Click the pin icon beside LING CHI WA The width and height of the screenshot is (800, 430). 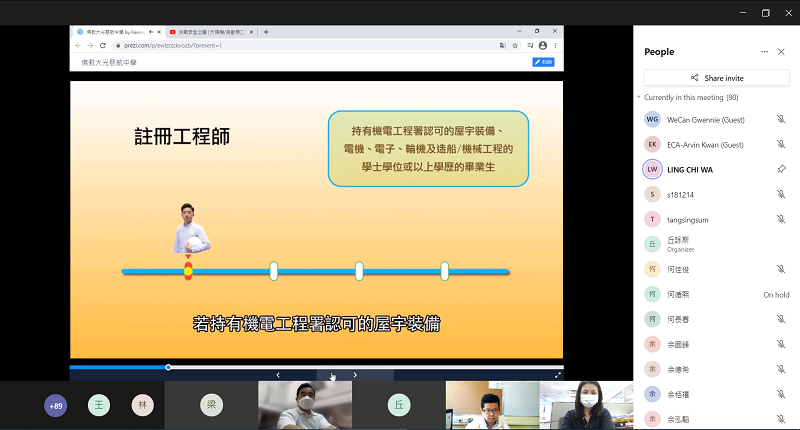pyautogui.click(x=781, y=169)
